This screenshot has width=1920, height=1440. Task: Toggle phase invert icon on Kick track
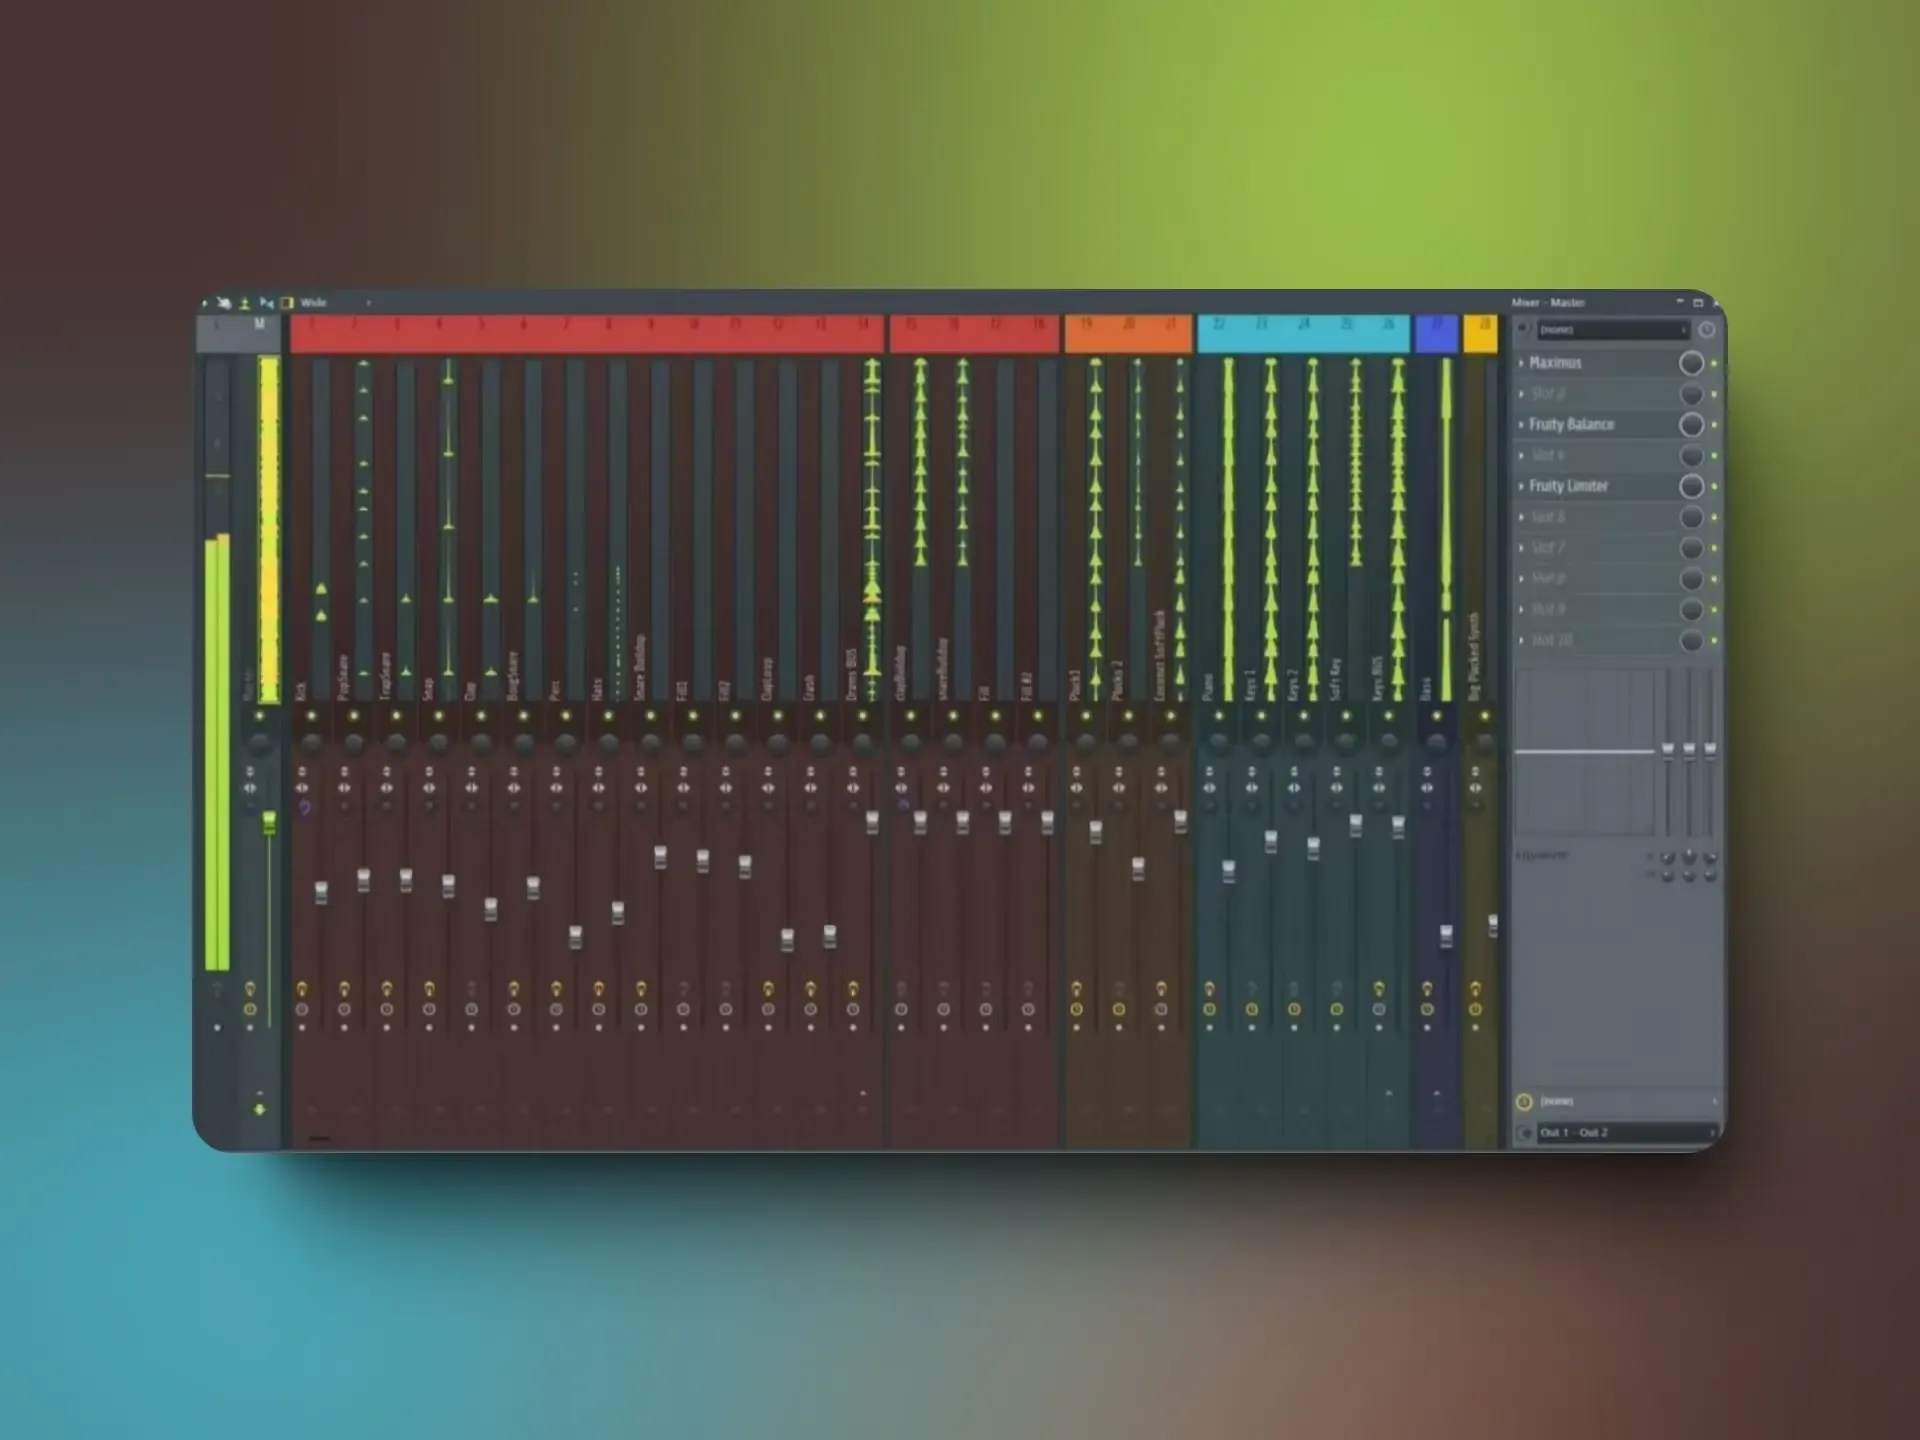(x=302, y=772)
